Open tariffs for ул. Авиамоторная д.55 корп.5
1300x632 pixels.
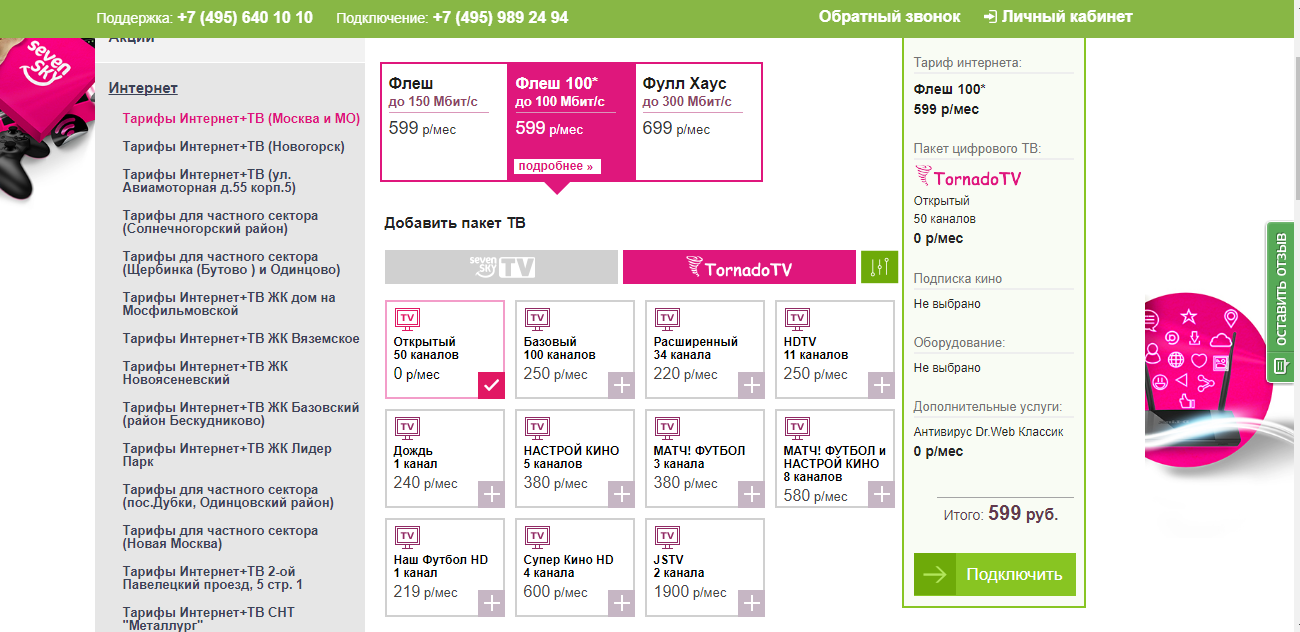coord(211,181)
